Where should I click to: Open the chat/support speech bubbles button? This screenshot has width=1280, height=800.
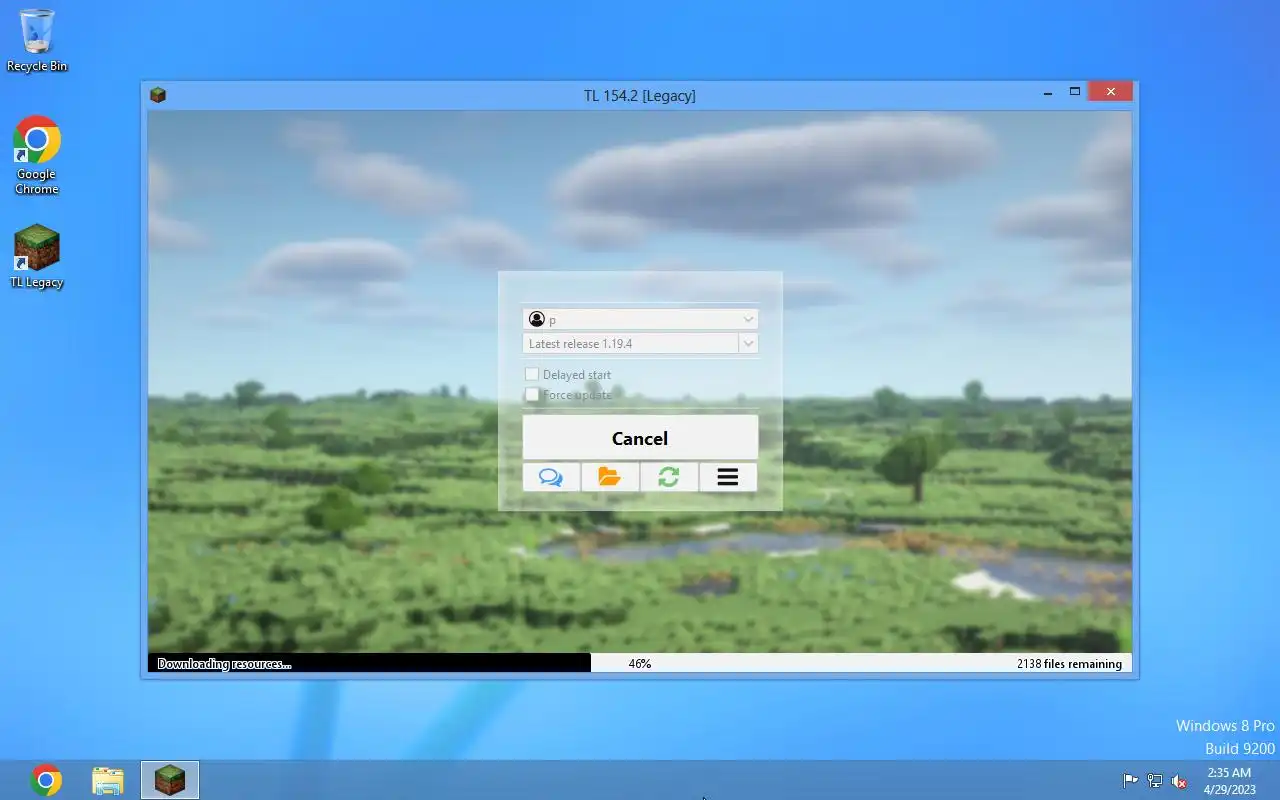click(551, 477)
